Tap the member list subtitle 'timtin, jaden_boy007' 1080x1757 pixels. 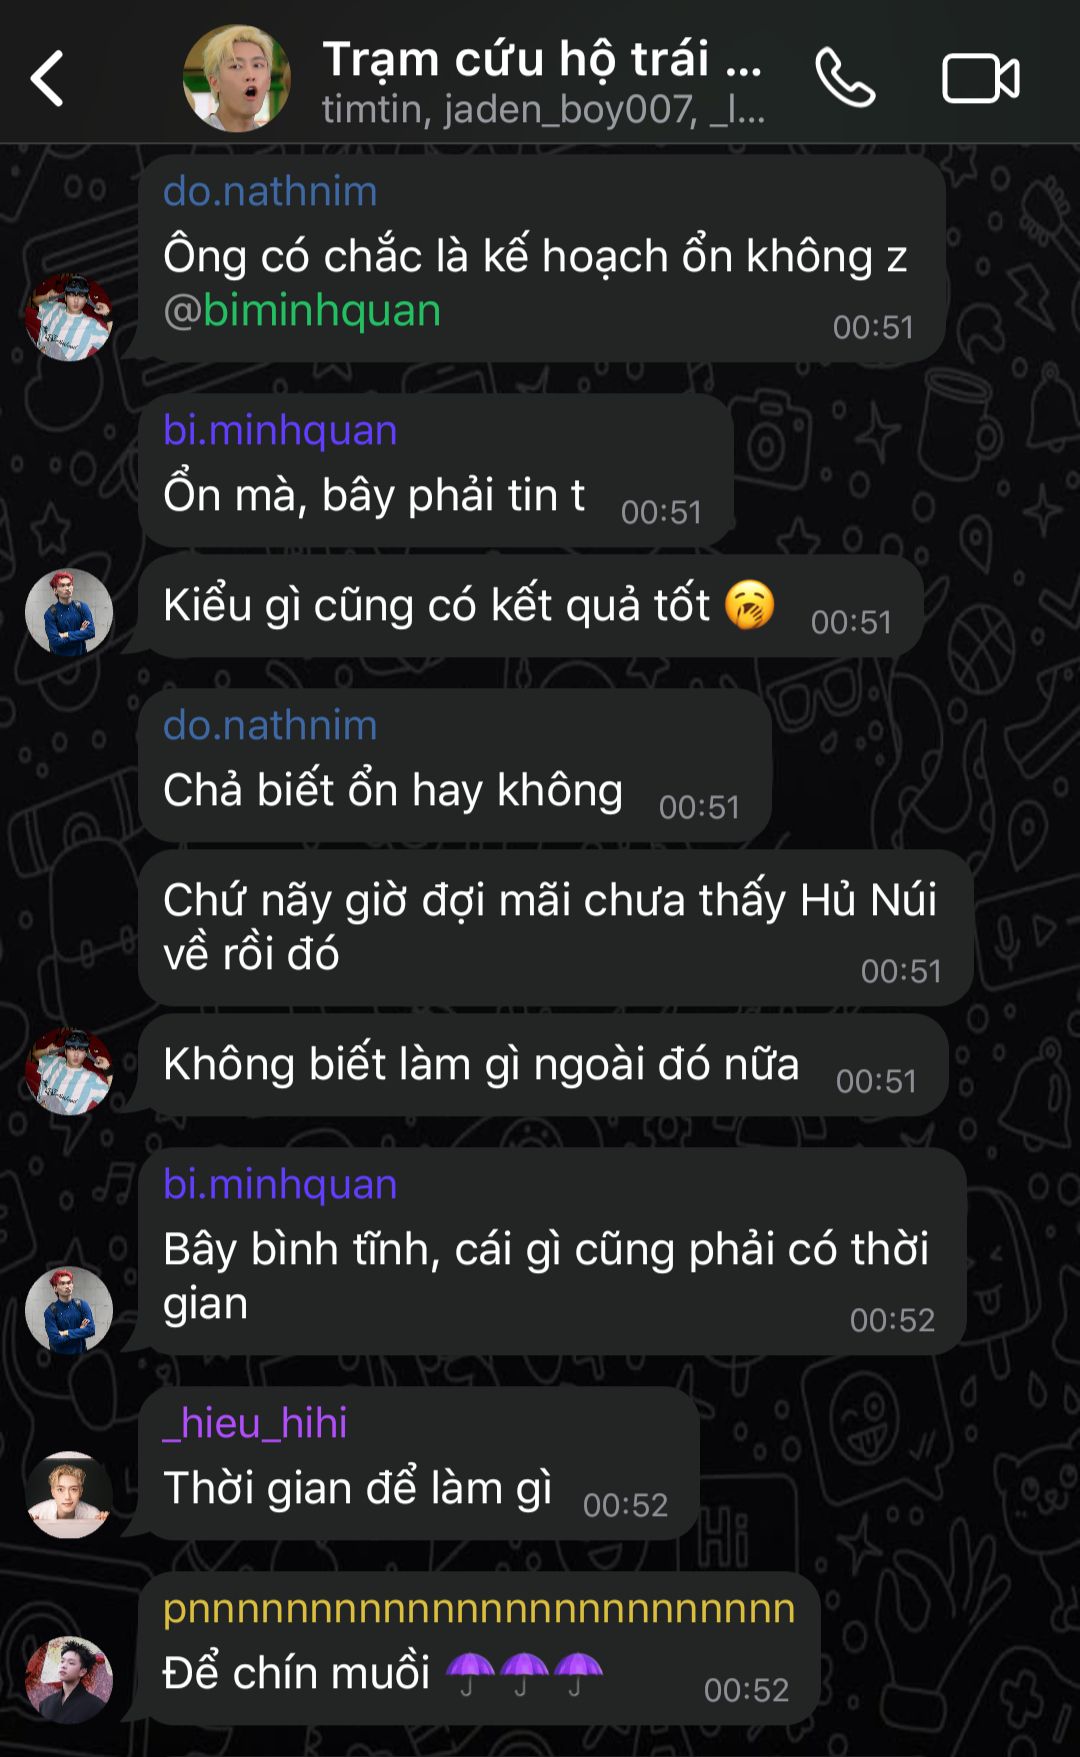tap(543, 109)
